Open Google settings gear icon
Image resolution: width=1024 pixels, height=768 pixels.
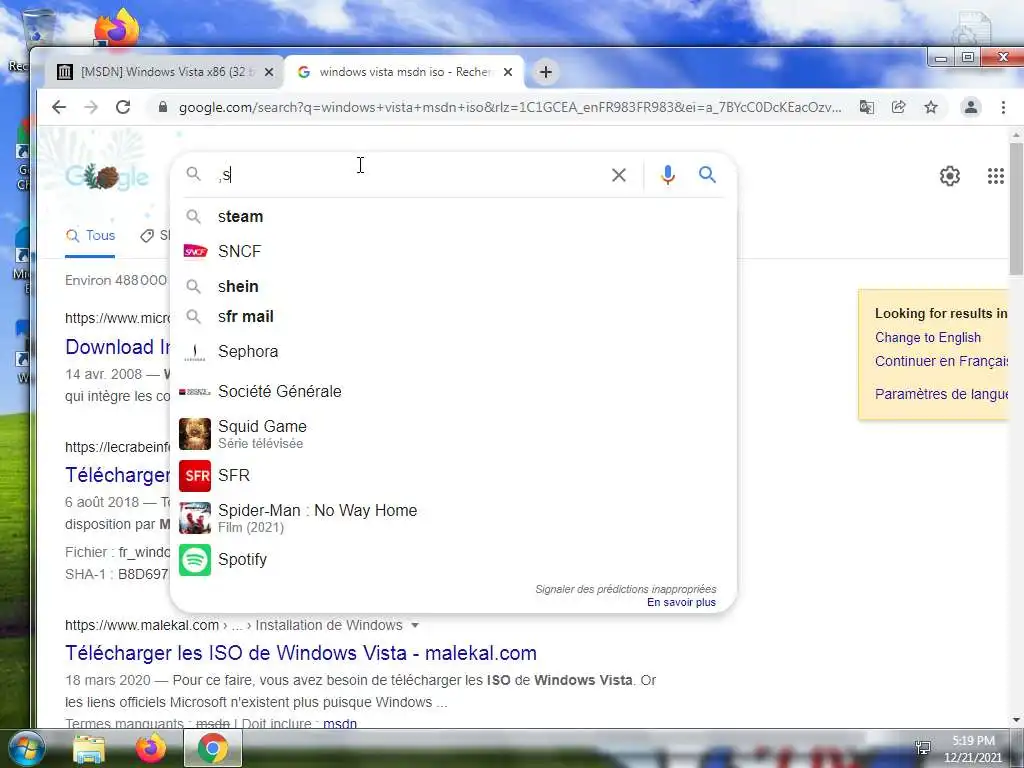coord(950,176)
